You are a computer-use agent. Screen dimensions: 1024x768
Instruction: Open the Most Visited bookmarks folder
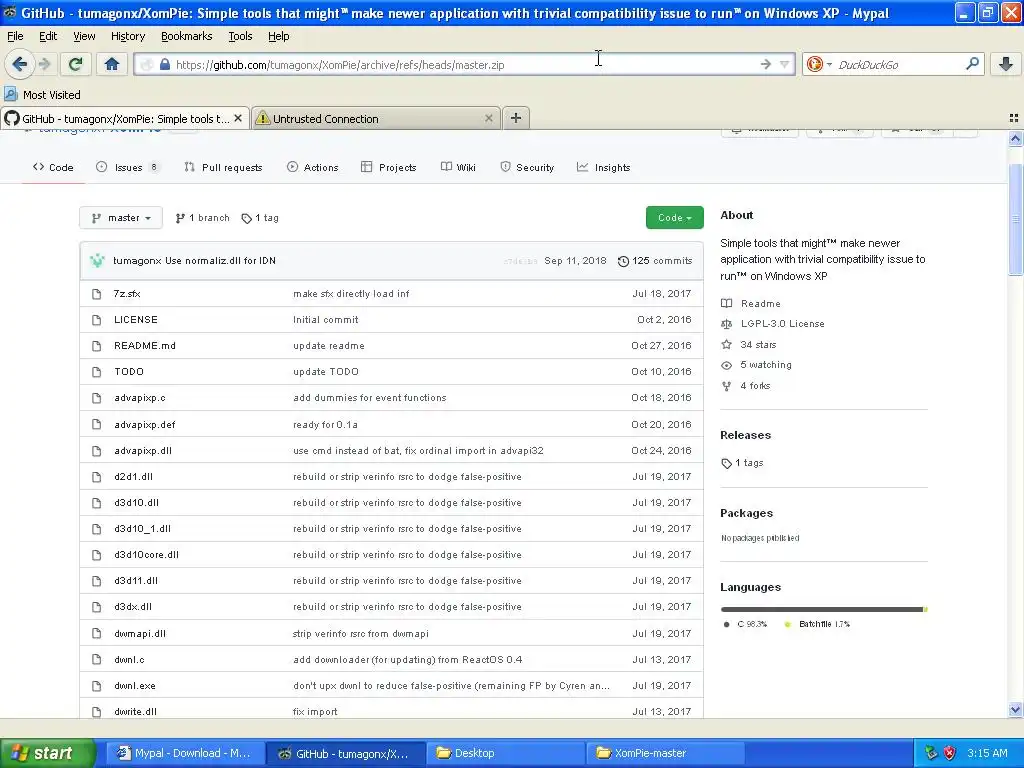click(x=42, y=95)
